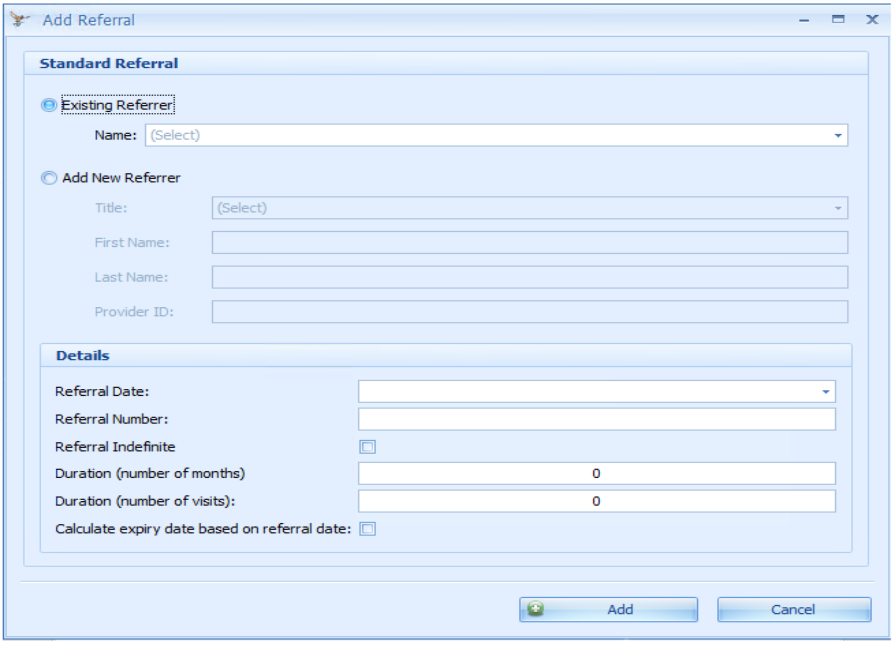The image size is (895, 650).
Task: Minimize the Add Referral window
Action: point(804,20)
